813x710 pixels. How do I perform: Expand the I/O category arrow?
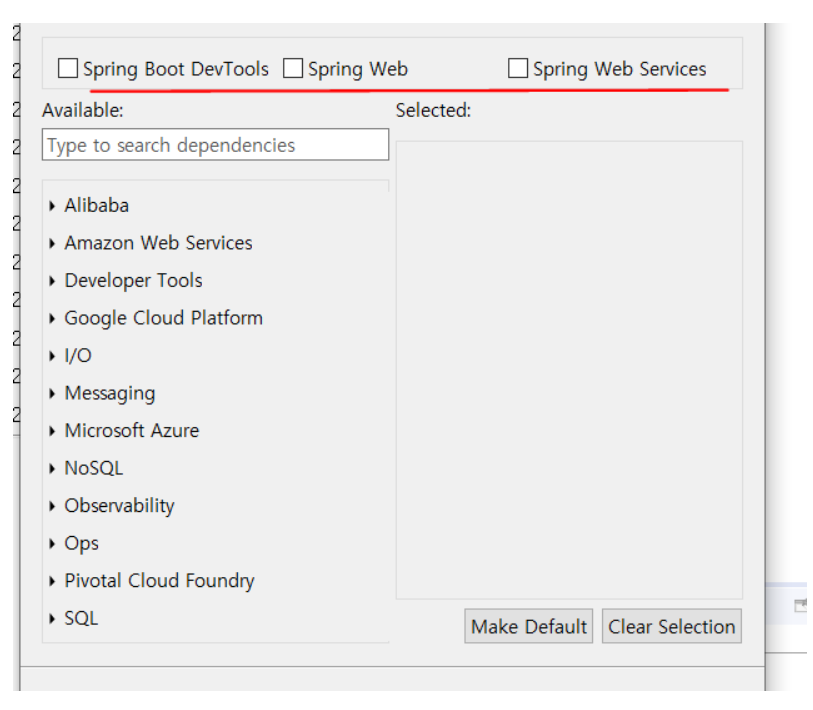52,356
